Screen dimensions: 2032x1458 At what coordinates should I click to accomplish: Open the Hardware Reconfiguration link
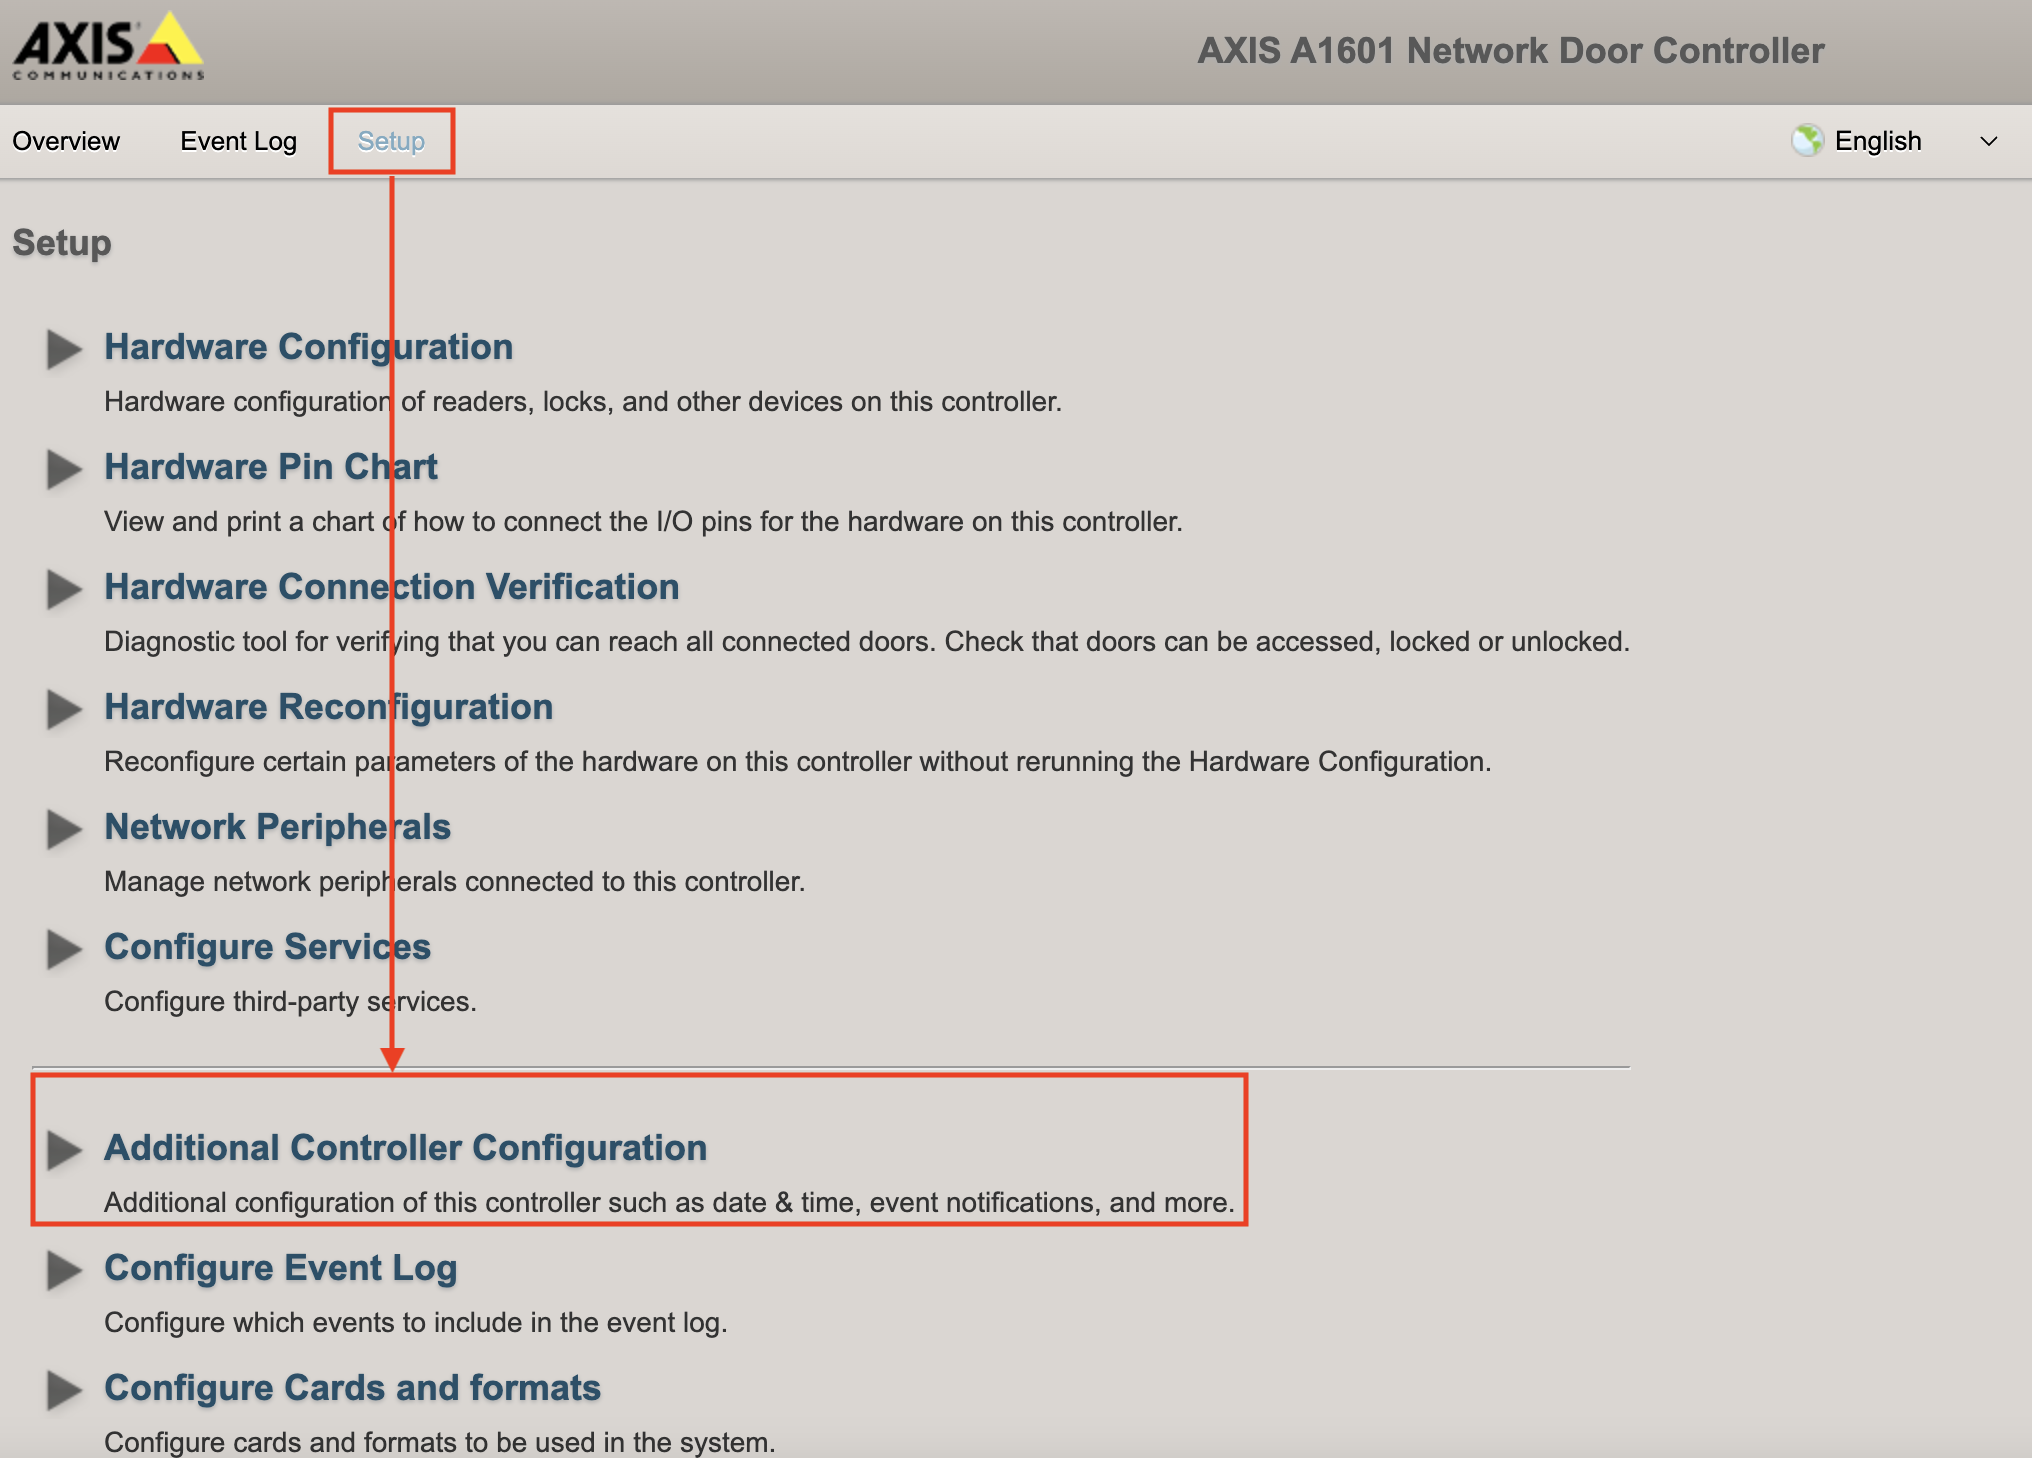point(328,707)
